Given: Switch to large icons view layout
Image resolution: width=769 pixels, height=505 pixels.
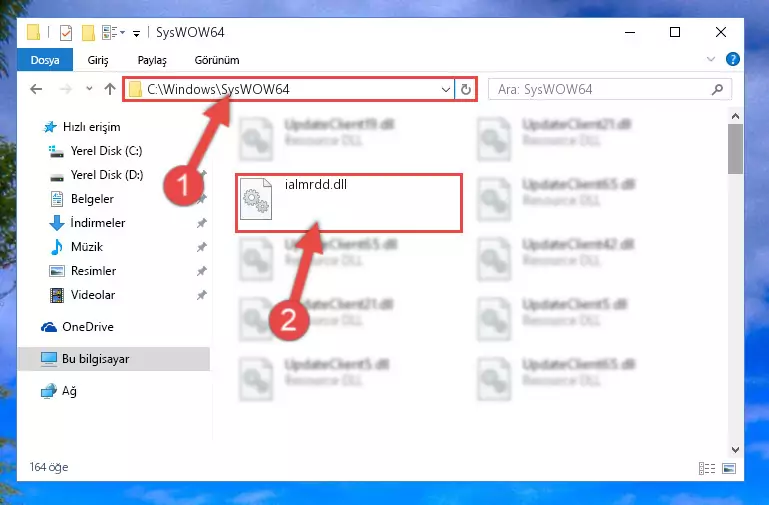Looking at the screenshot, I should [x=729, y=469].
